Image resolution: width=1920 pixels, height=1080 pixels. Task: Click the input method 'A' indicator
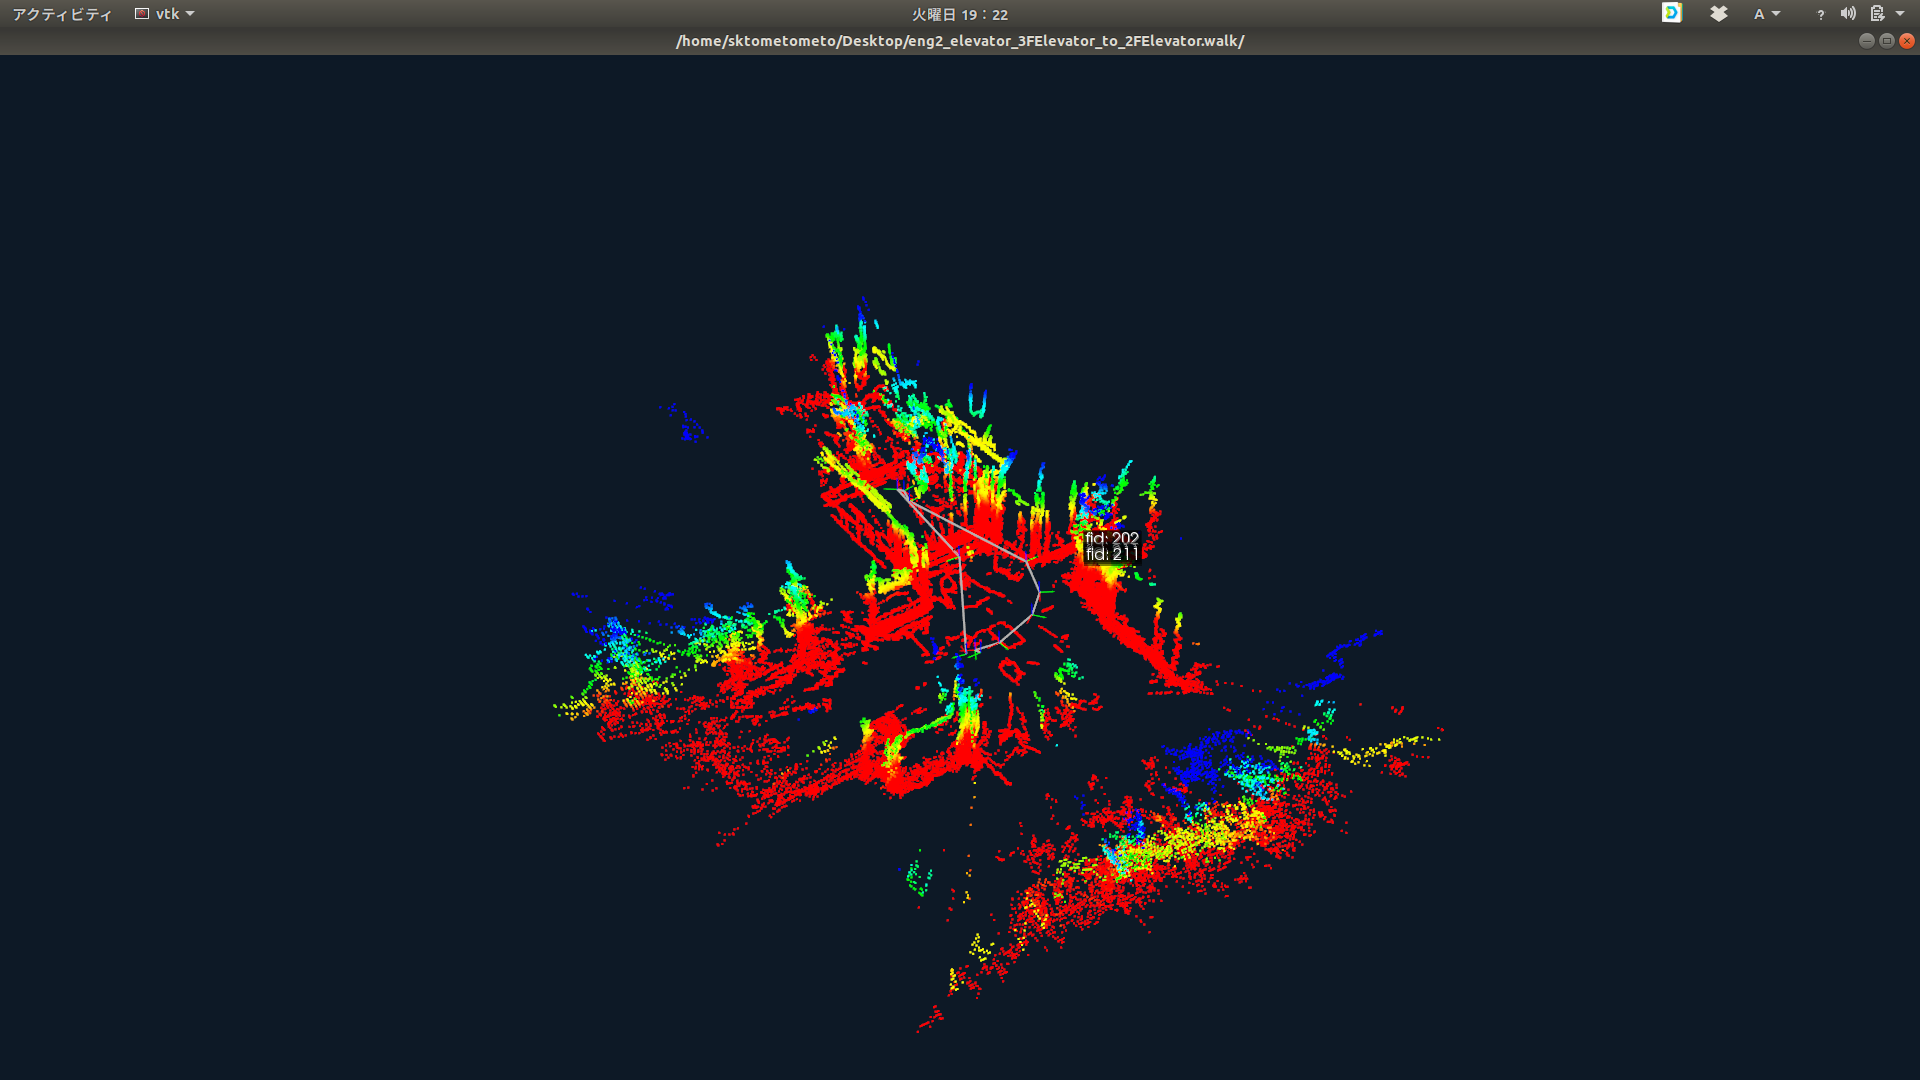[1759, 14]
